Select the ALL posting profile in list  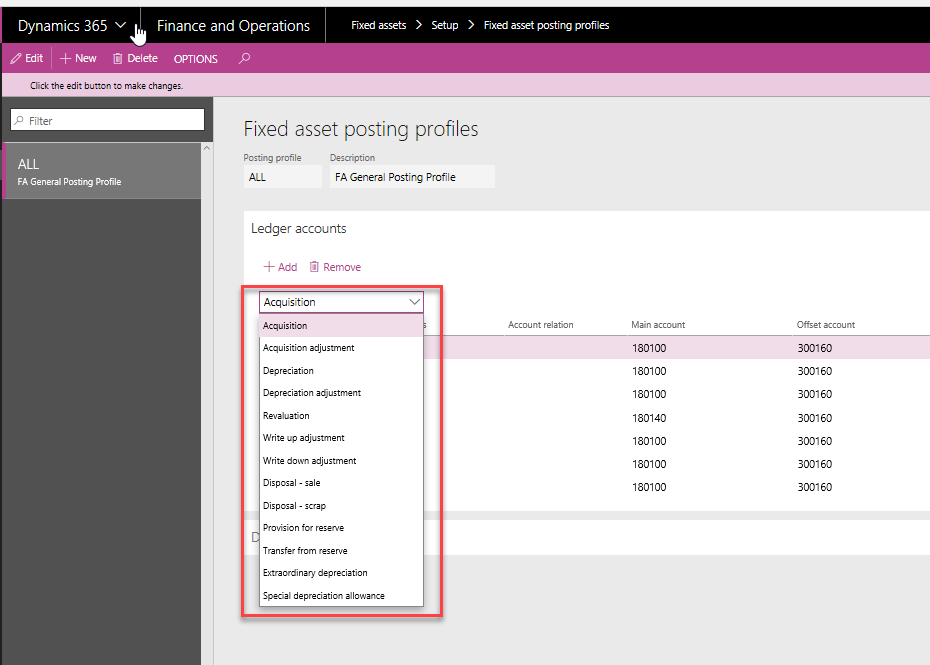[100, 171]
